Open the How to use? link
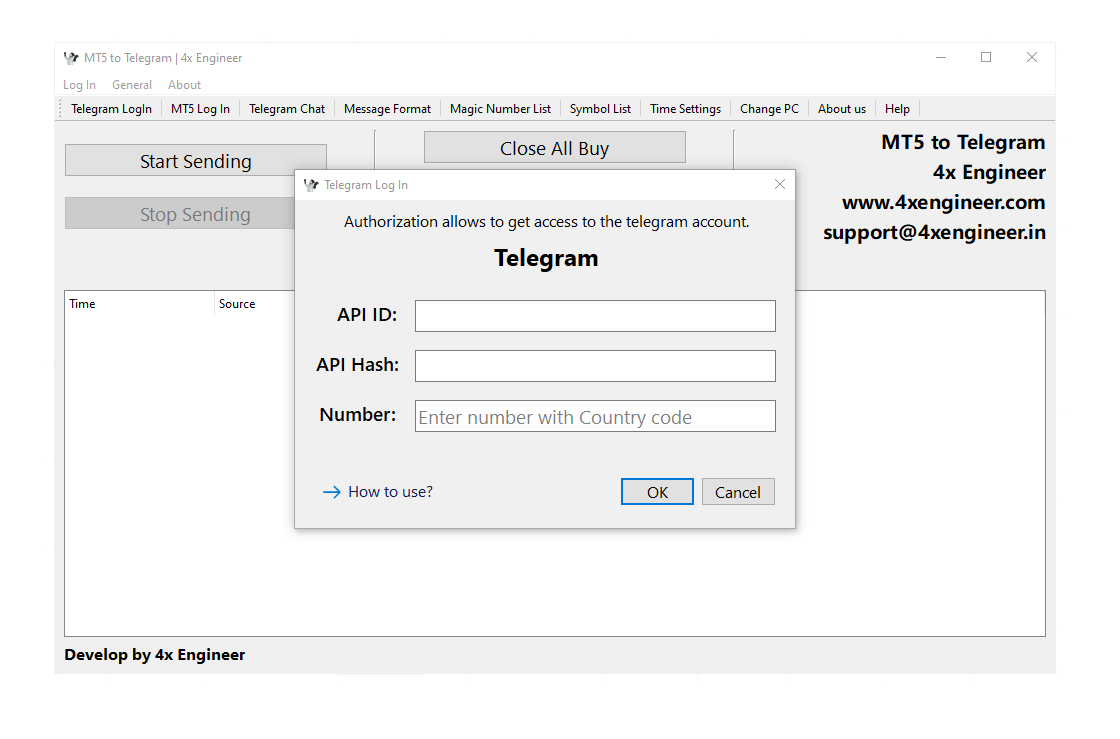Screen dimensions: 1120x739 pyautogui.click(x=378, y=492)
